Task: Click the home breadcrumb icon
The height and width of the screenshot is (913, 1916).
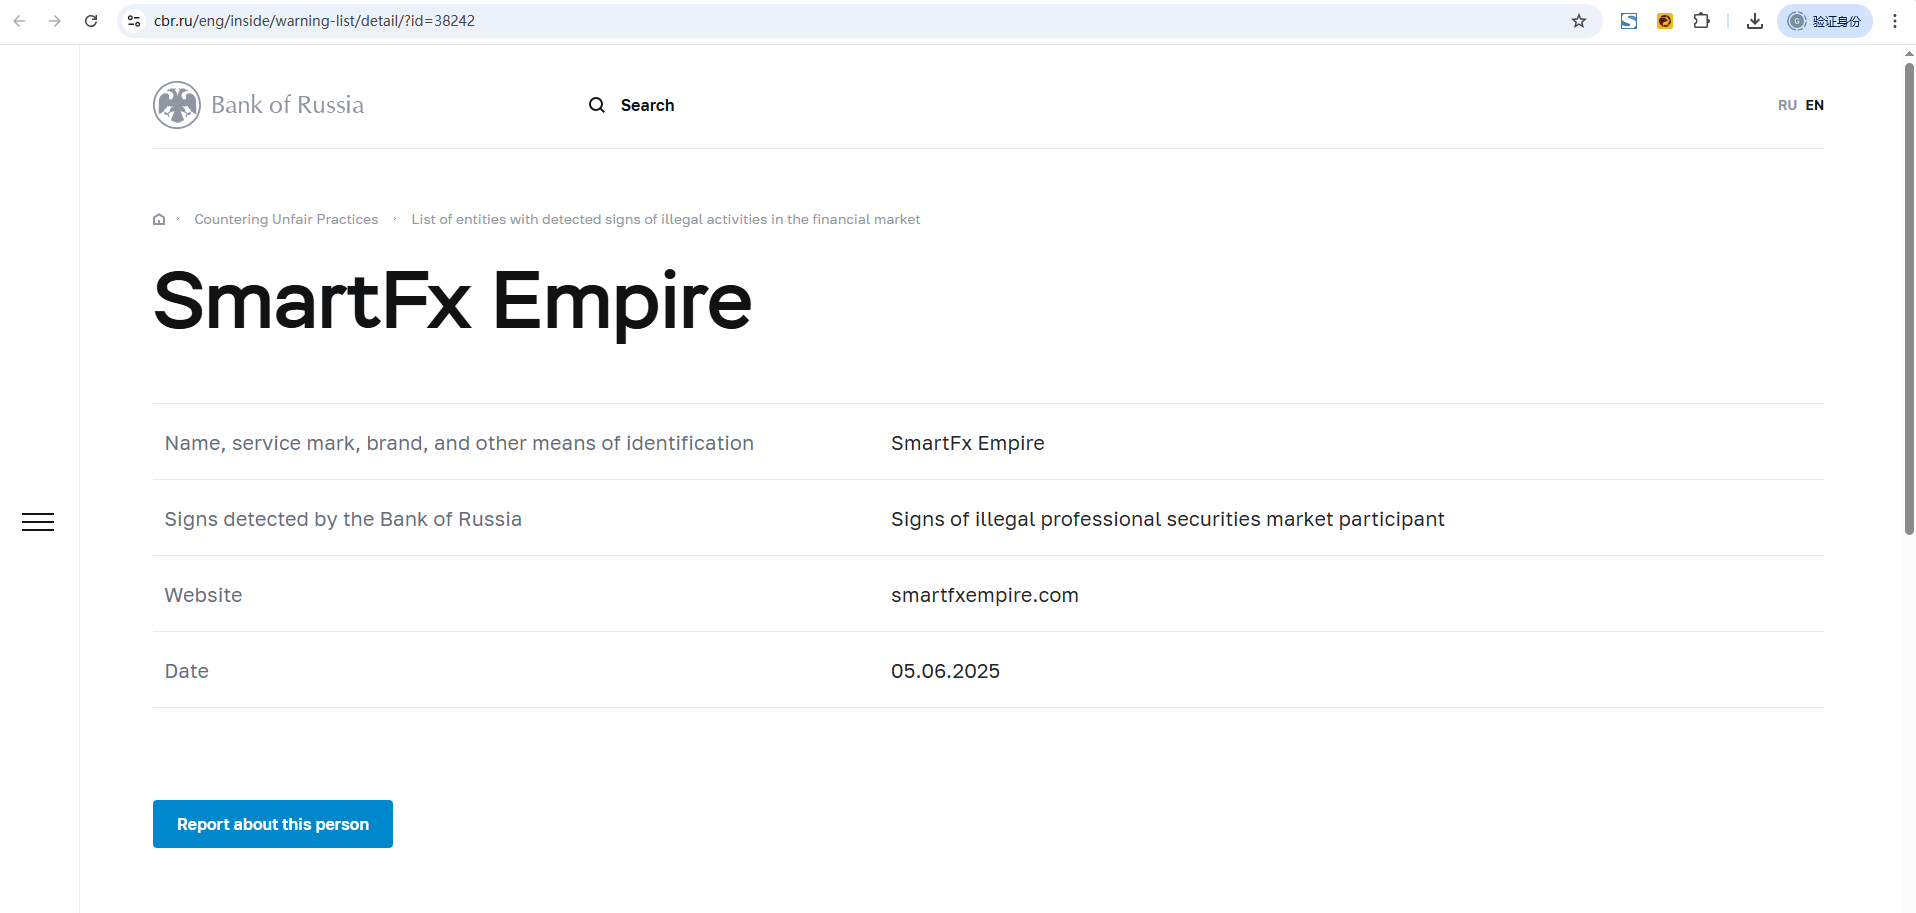Action: coord(159,219)
